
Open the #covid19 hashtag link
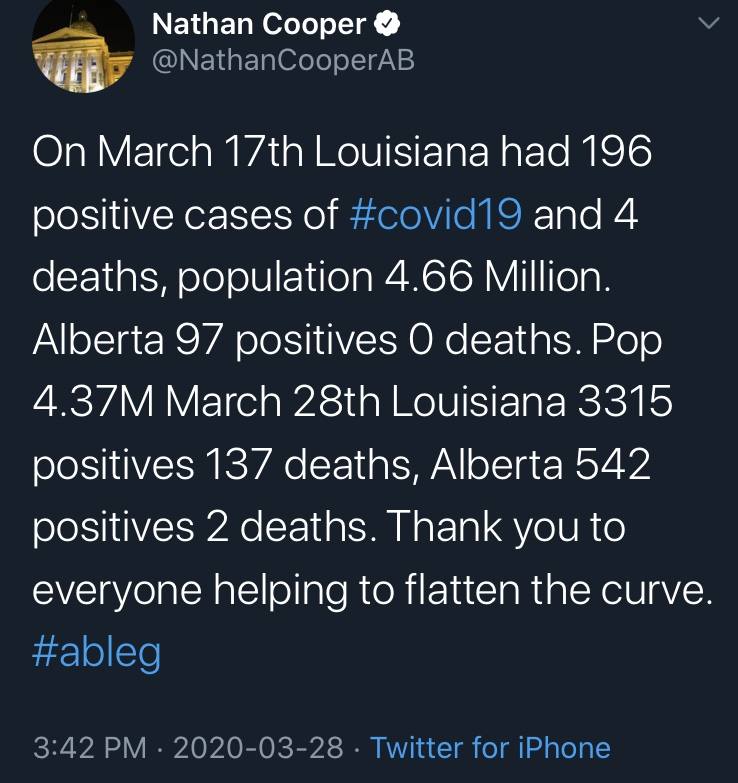click(x=436, y=215)
